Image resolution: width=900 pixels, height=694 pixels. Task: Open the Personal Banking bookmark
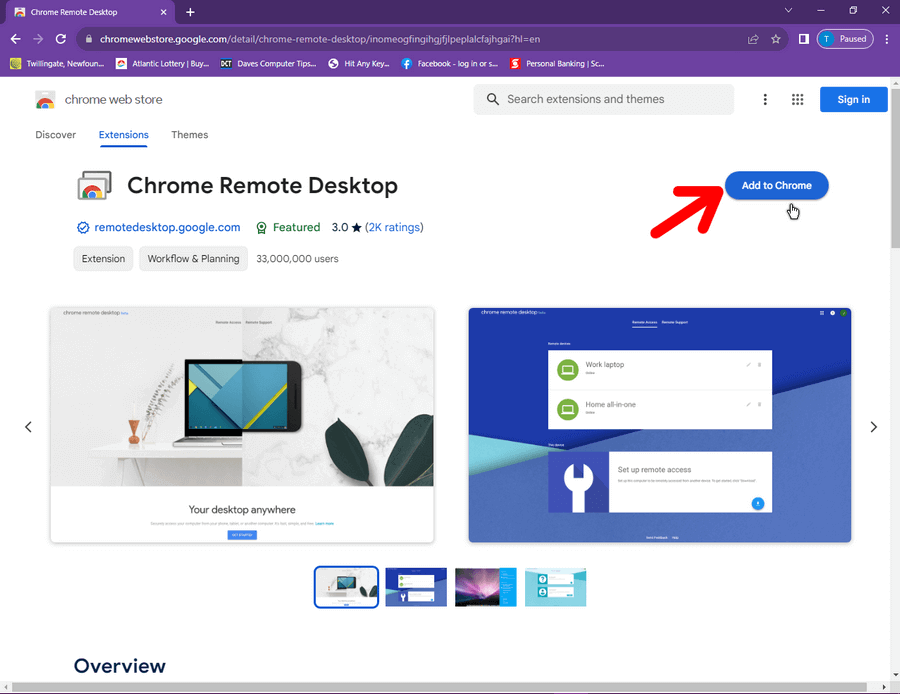click(x=557, y=64)
